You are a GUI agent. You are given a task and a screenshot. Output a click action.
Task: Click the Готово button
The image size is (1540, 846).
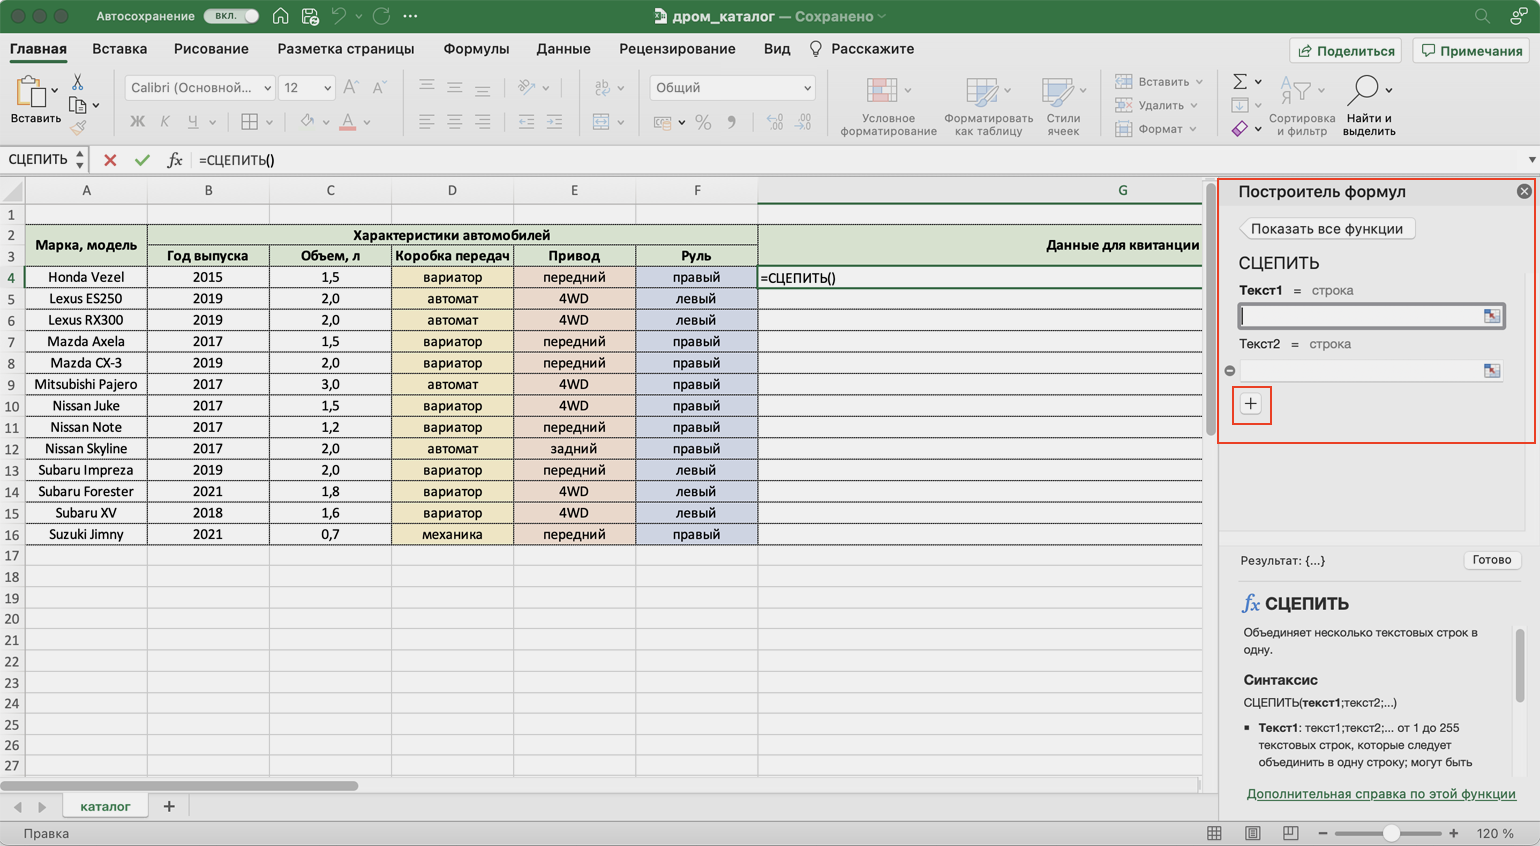(1491, 560)
